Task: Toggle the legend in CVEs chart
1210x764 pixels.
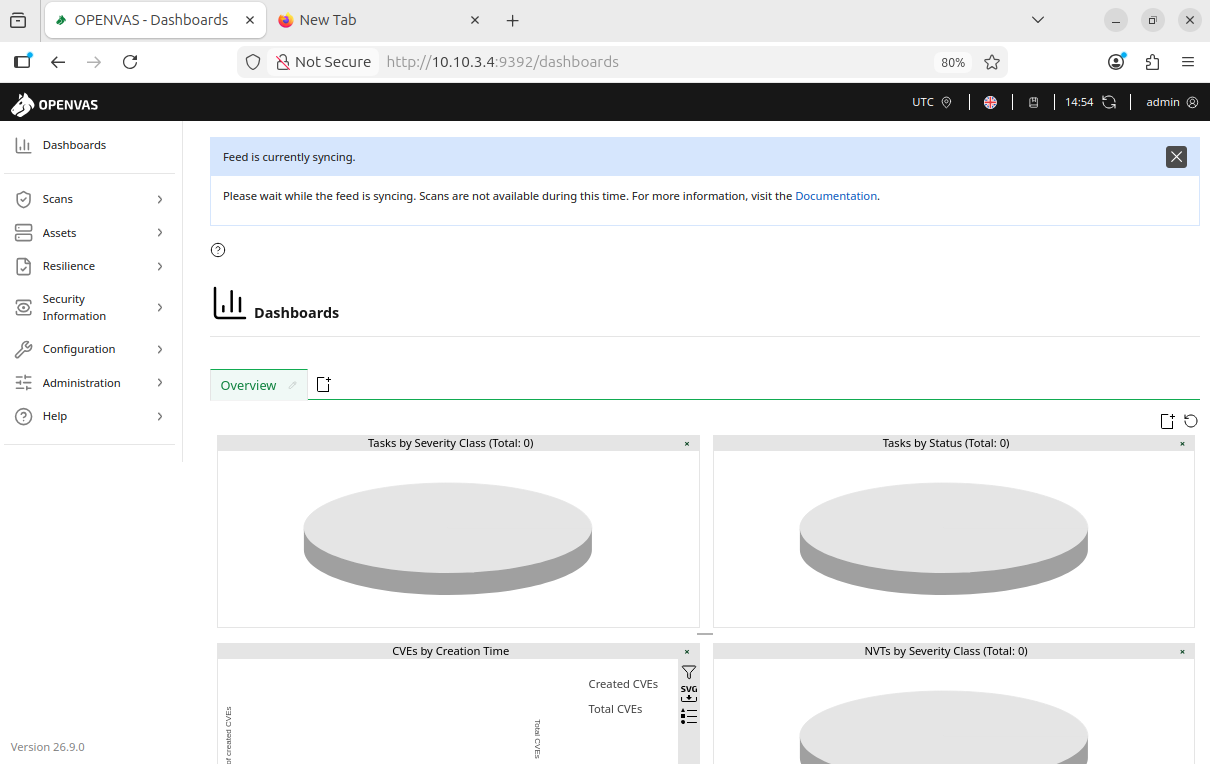Action: click(x=689, y=716)
